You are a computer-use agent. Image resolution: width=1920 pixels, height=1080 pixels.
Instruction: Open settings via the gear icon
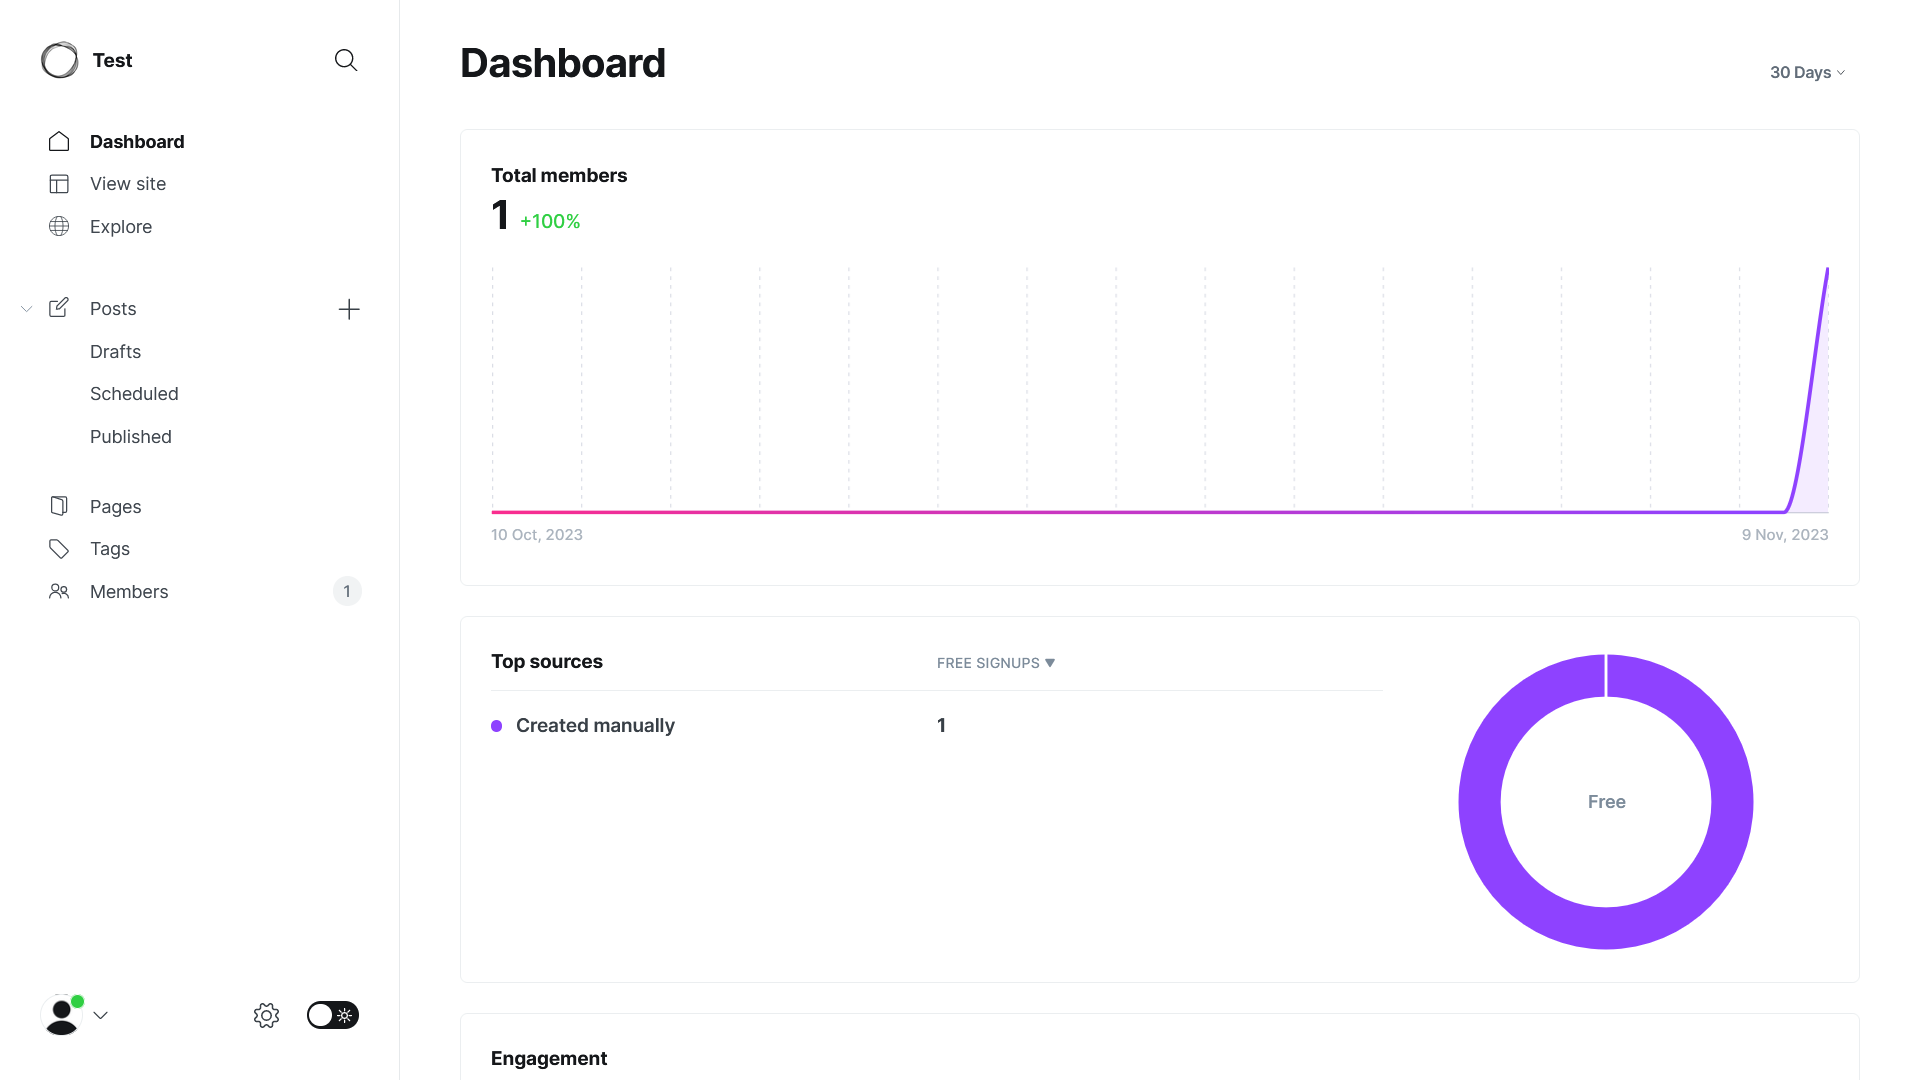pos(266,1015)
